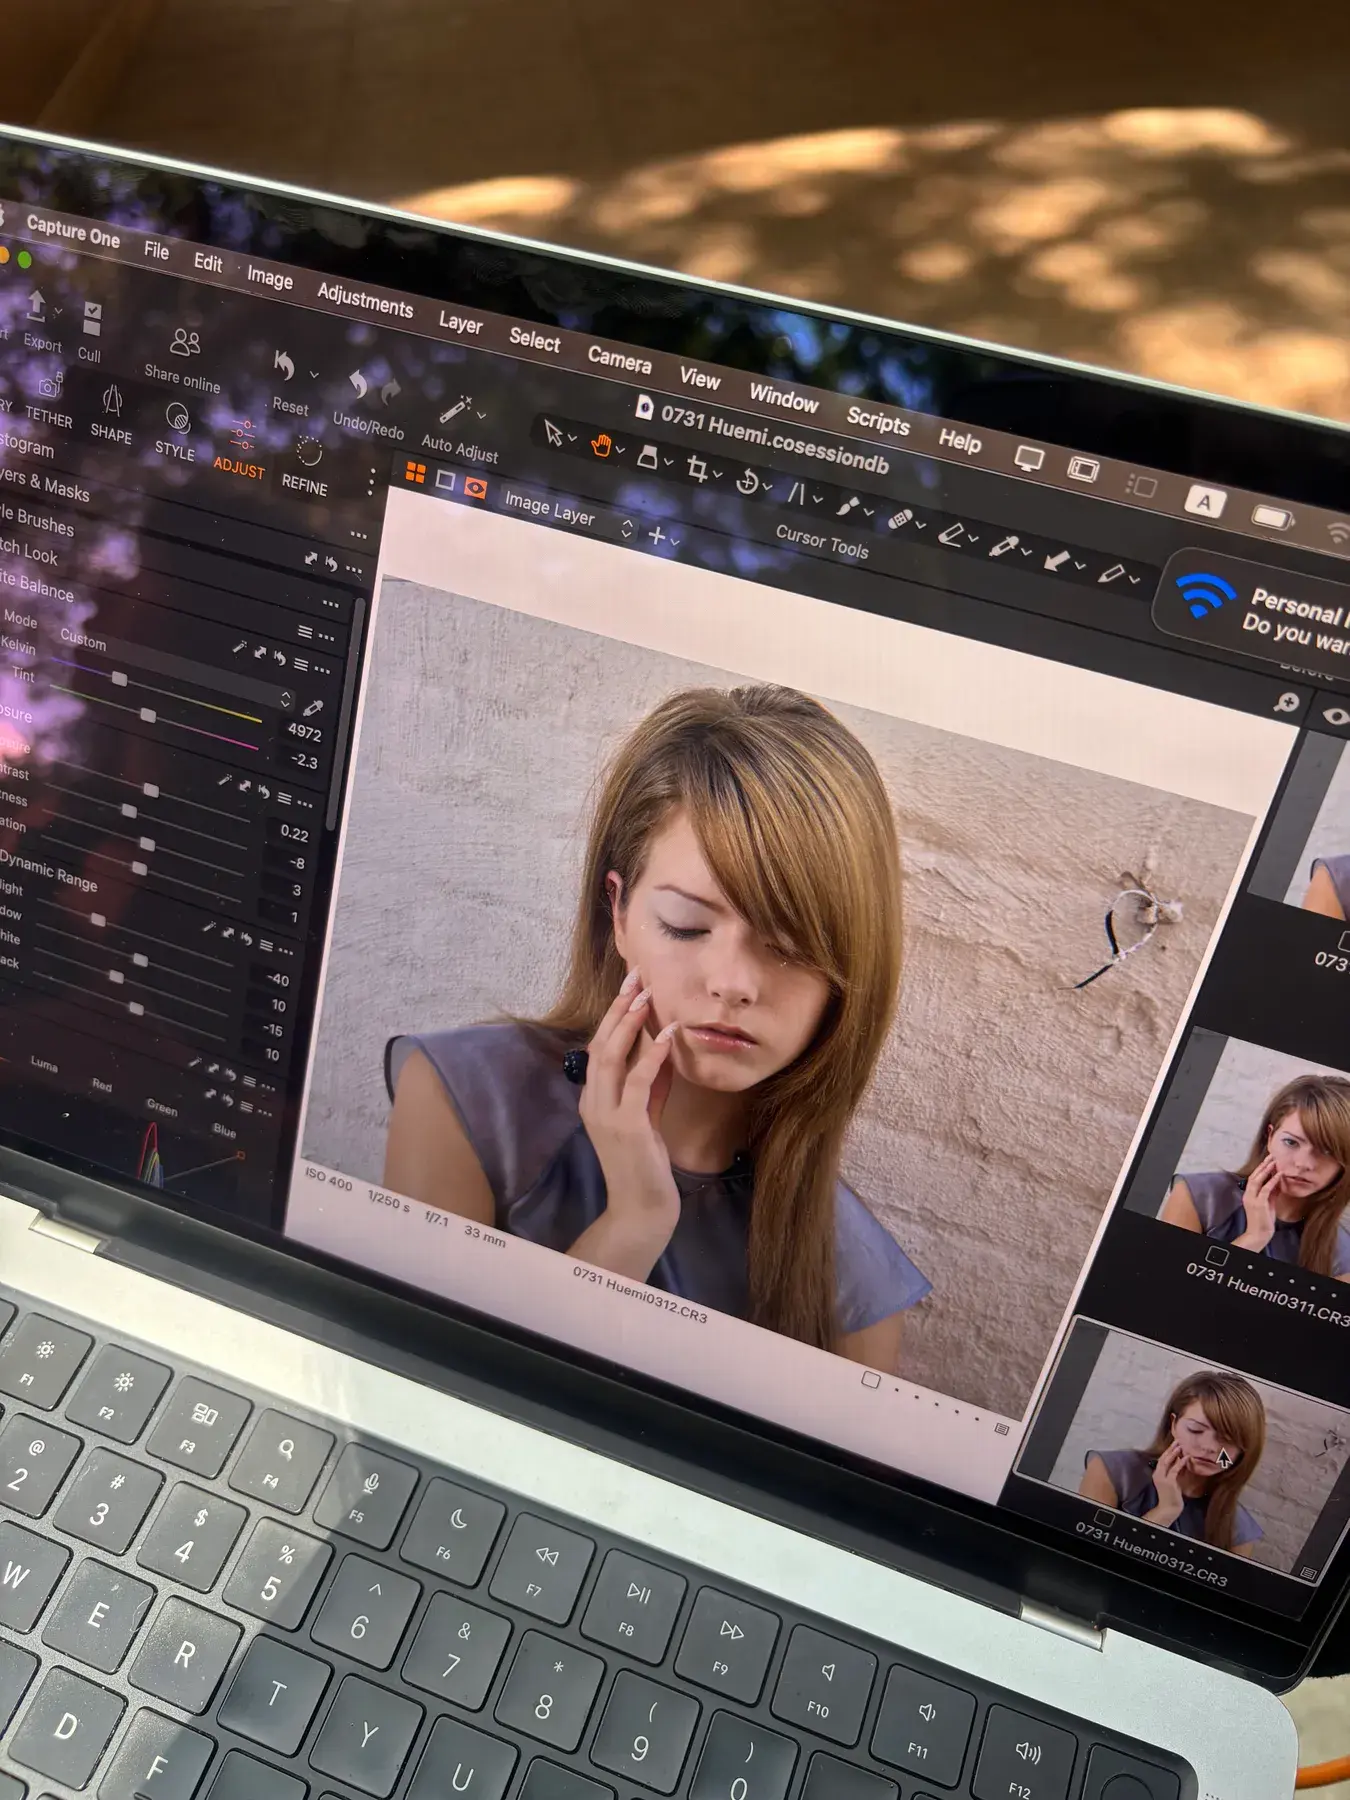Switch to the STYLE tool tab
Screen dimensions: 1350x1800
tap(176, 432)
